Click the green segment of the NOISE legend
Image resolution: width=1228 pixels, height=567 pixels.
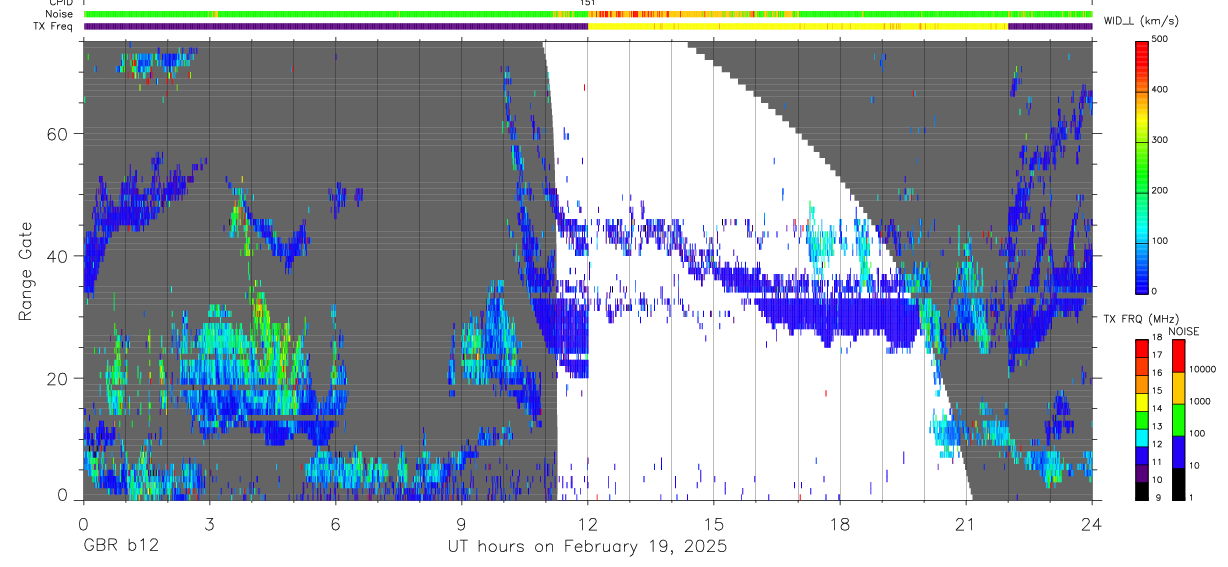click(x=1178, y=419)
